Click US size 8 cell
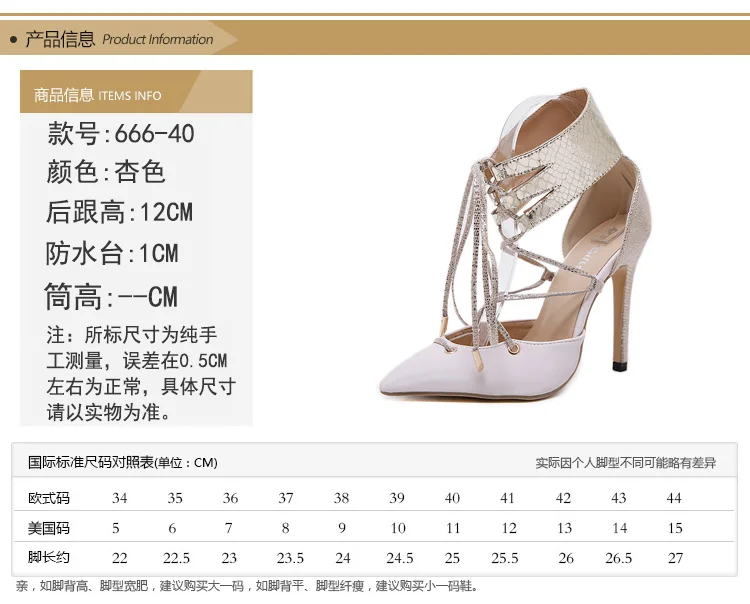 click(x=286, y=528)
